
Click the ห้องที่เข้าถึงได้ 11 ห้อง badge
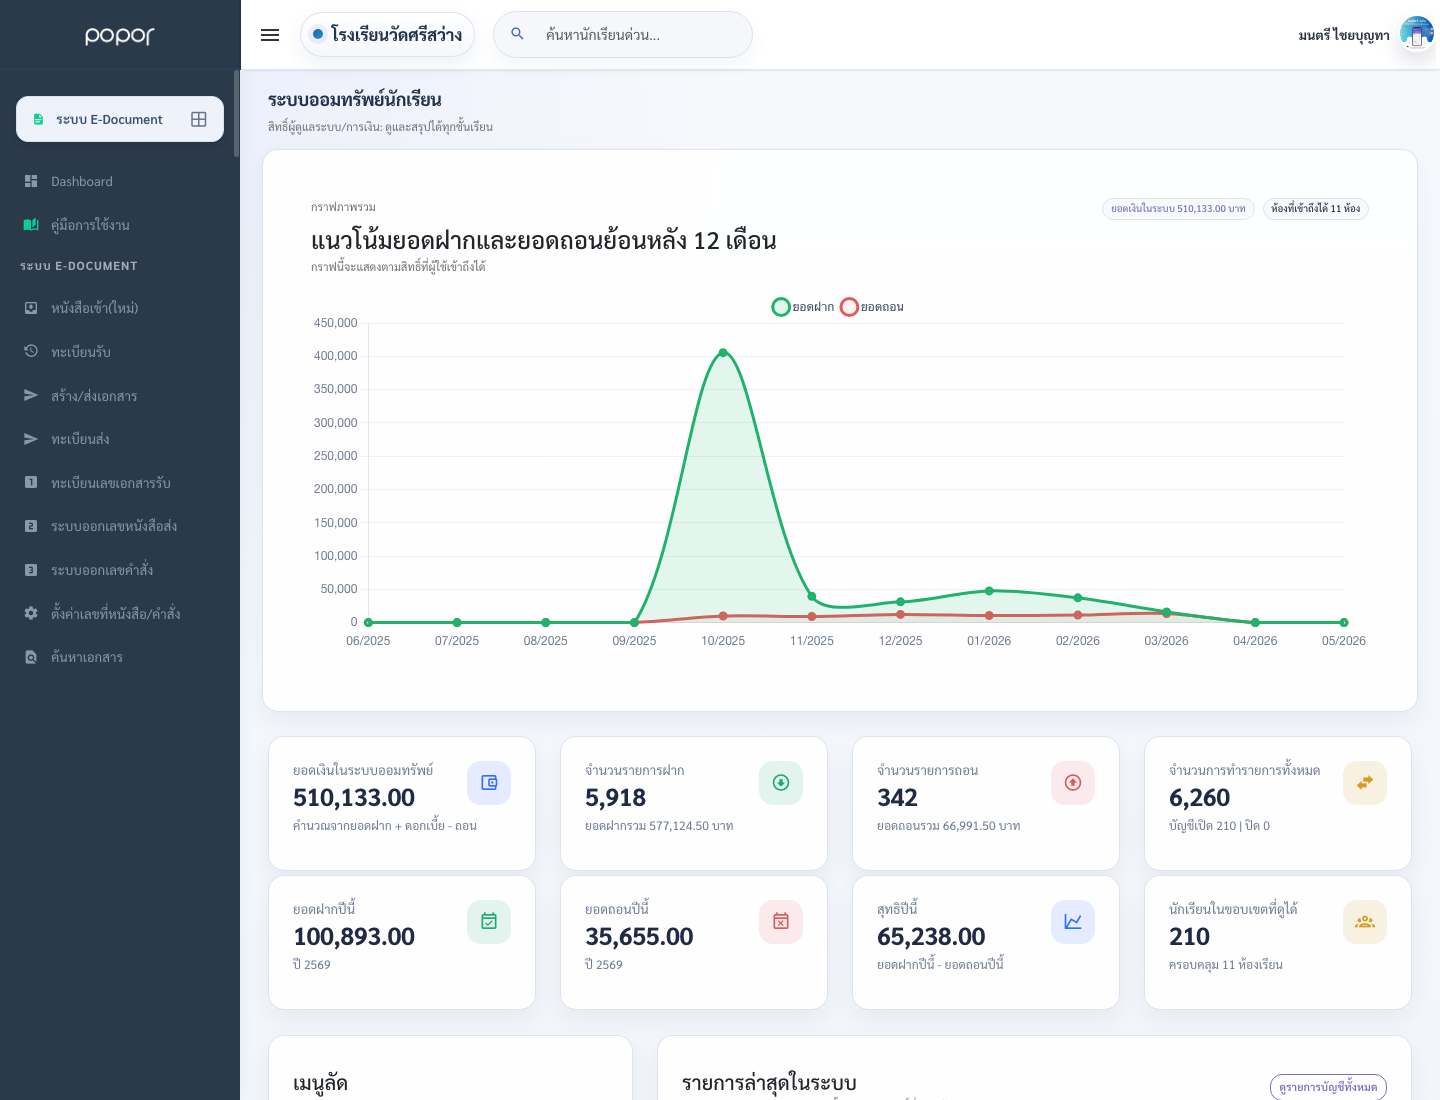coord(1315,209)
